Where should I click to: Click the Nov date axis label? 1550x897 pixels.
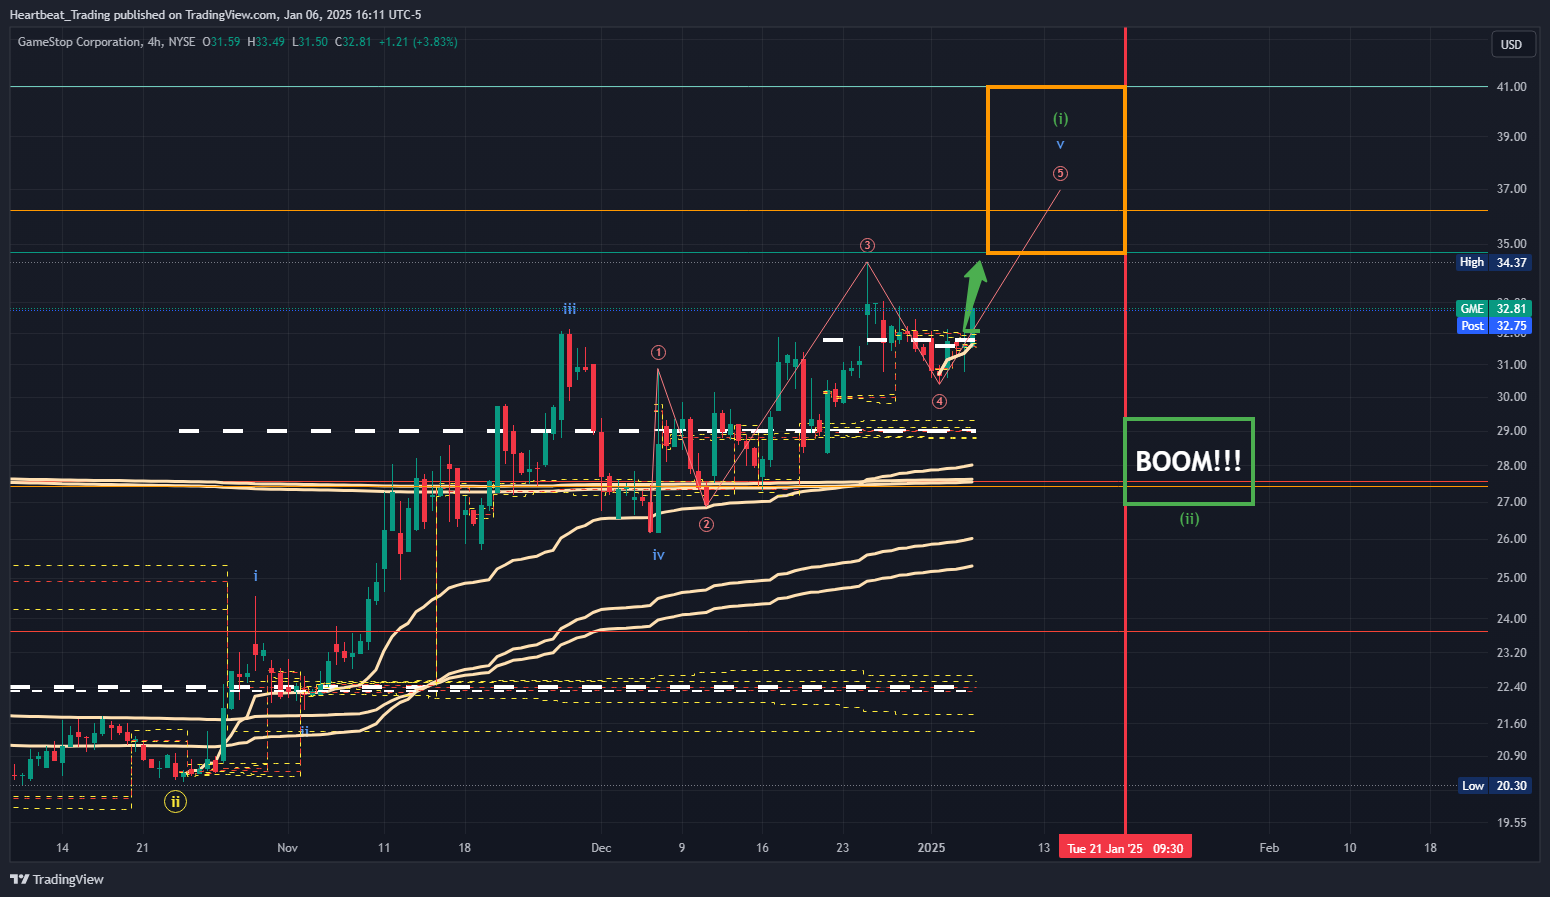(x=288, y=848)
